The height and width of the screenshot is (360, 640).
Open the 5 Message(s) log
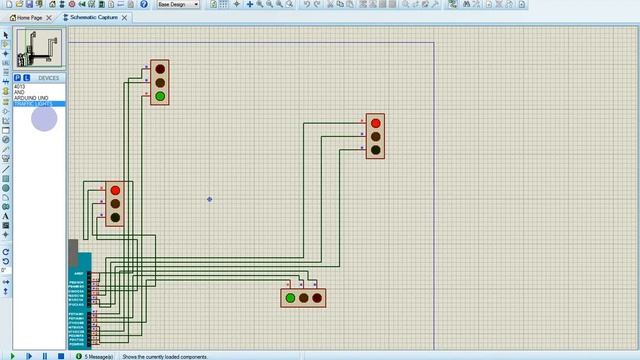95,356
